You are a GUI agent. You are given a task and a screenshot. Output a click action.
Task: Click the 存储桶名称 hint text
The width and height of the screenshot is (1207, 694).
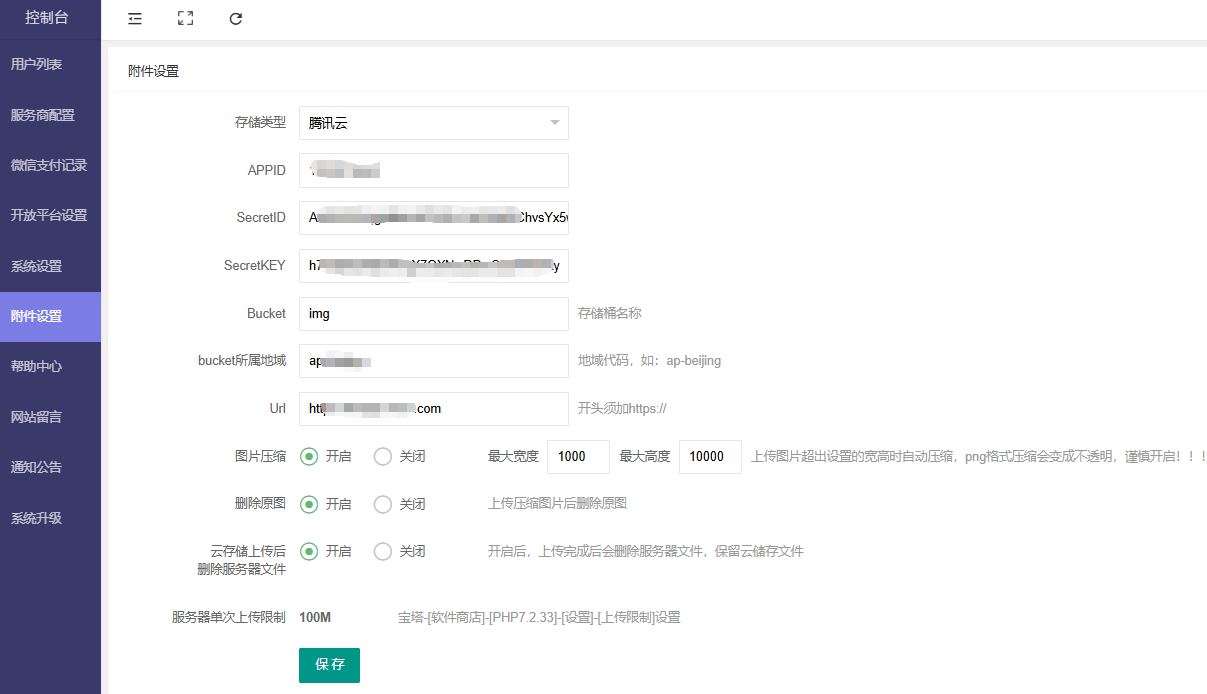tap(610, 313)
